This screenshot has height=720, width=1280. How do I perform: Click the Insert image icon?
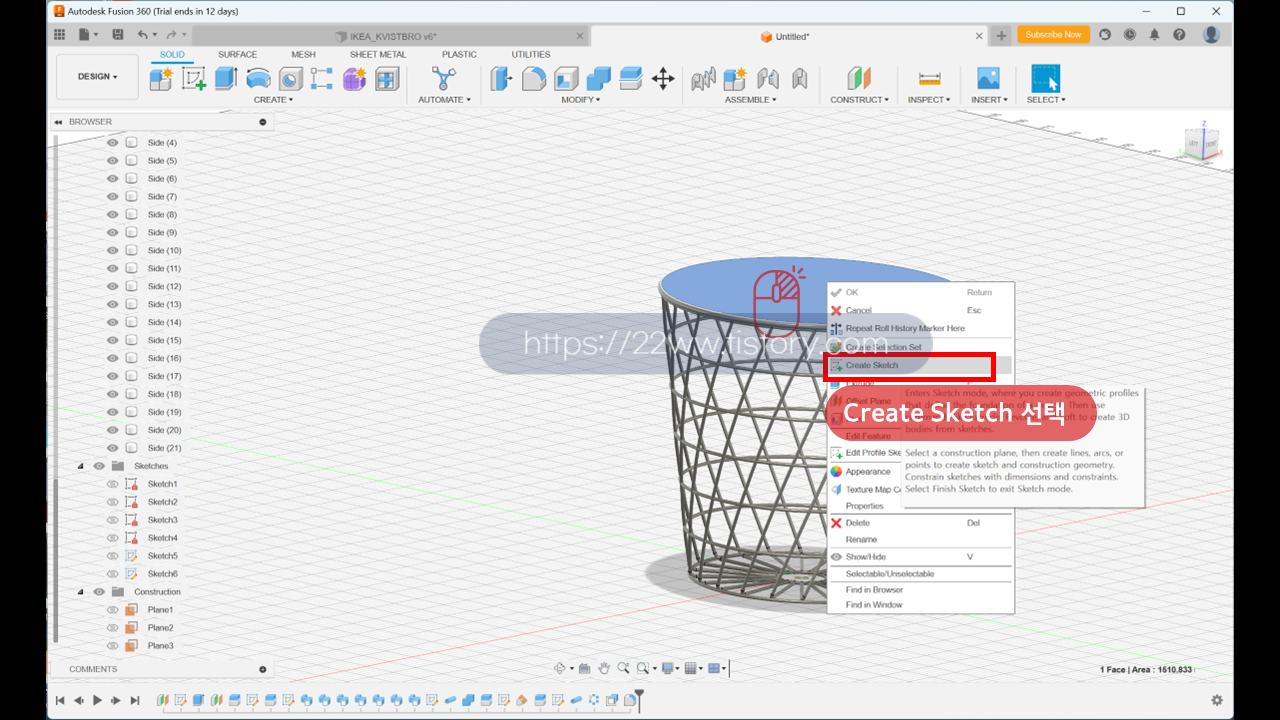click(x=988, y=78)
